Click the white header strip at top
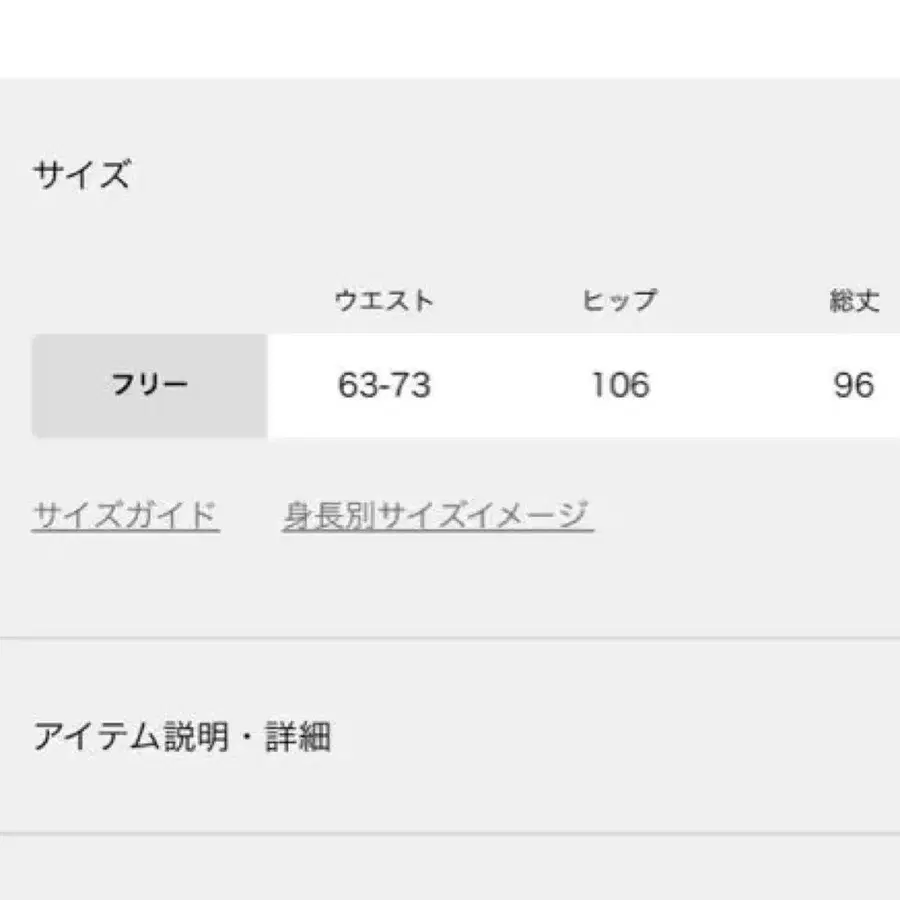 (450, 38)
